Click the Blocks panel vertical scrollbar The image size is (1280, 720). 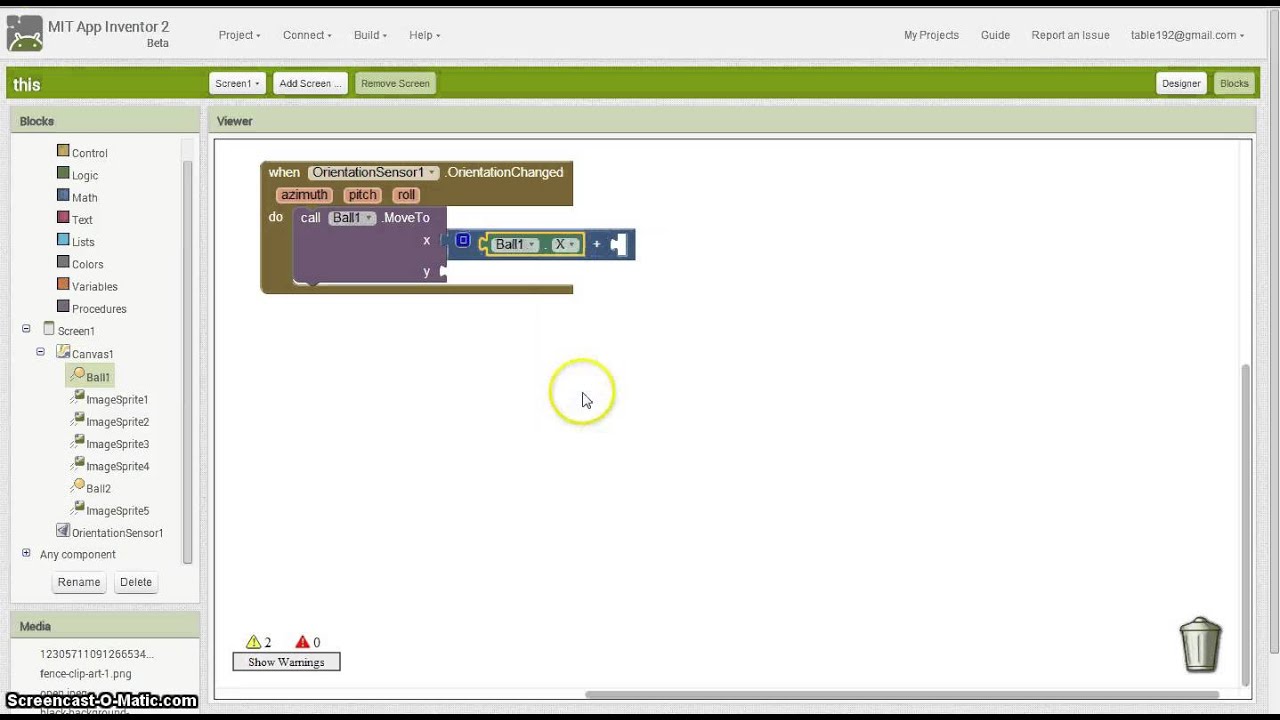(187, 360)
